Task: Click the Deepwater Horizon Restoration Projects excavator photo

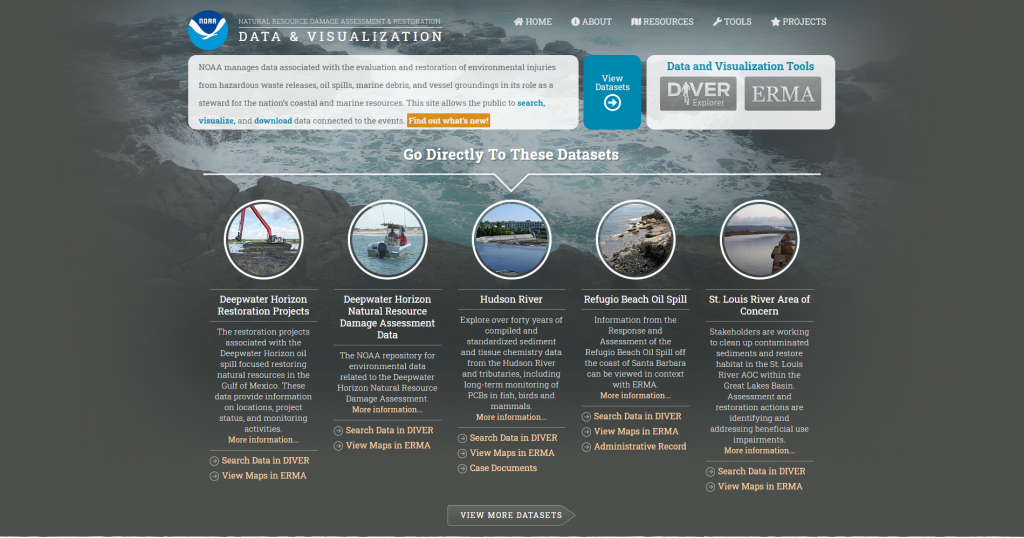Action: 263,240
